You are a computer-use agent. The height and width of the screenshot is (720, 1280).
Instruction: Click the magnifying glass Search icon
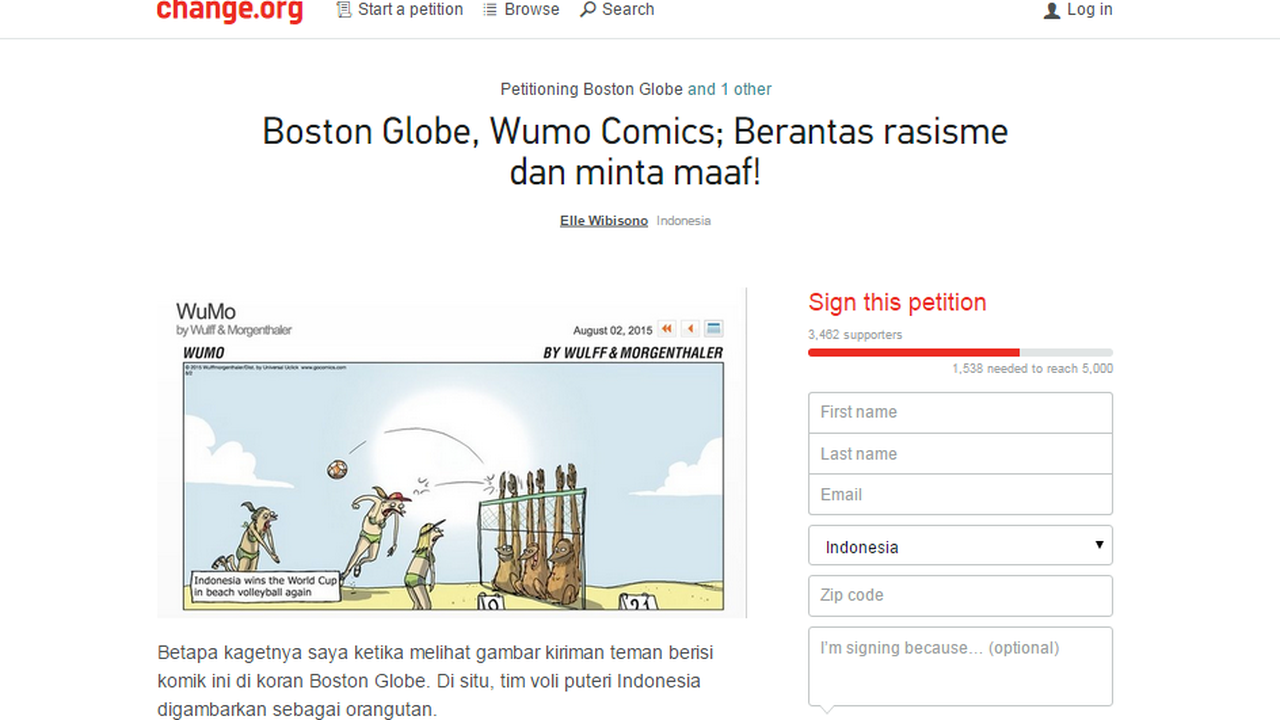pyautogui.click(x=588, y=10)
